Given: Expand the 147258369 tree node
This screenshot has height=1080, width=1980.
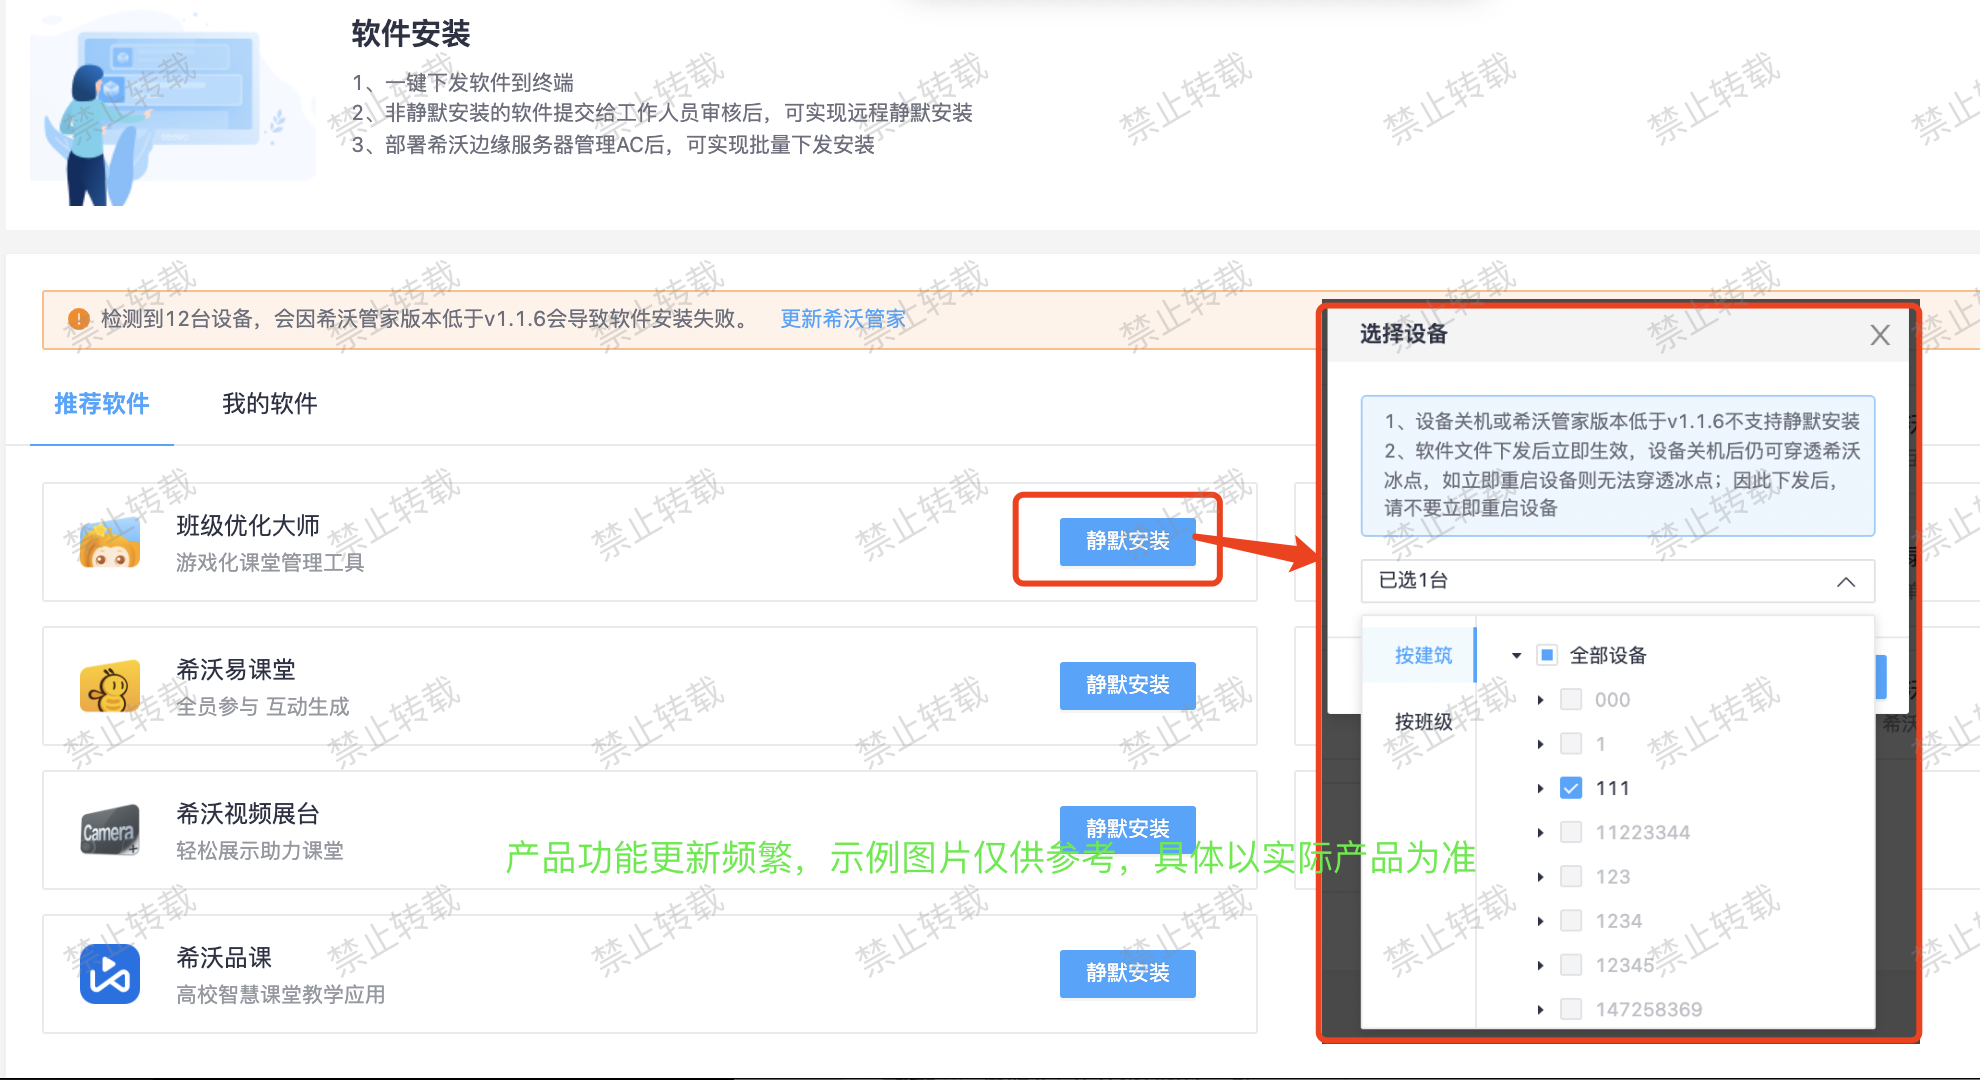Looking at the screenshot, I should pos(1540,1010).
